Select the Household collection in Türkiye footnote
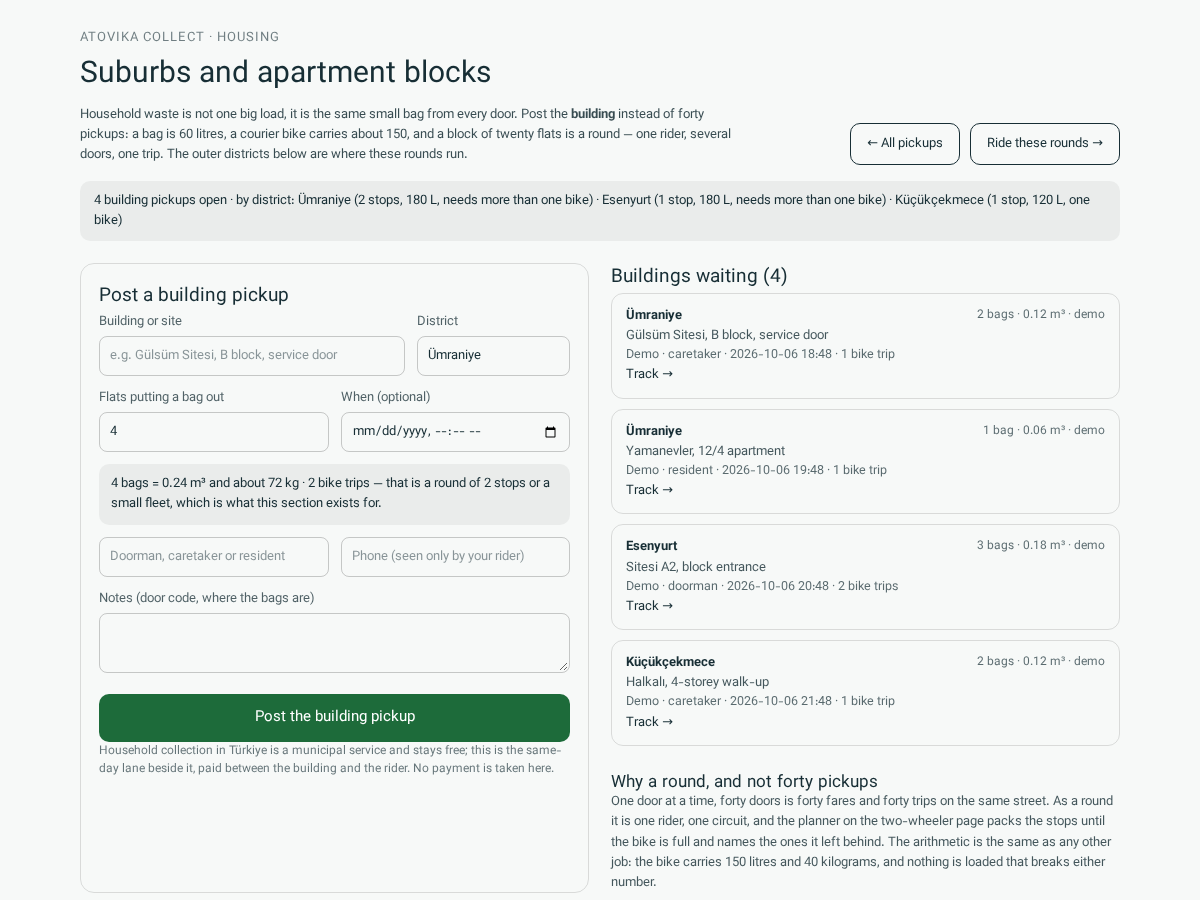The height and width of the screenshot is (900, 1200). coord(330,759)
